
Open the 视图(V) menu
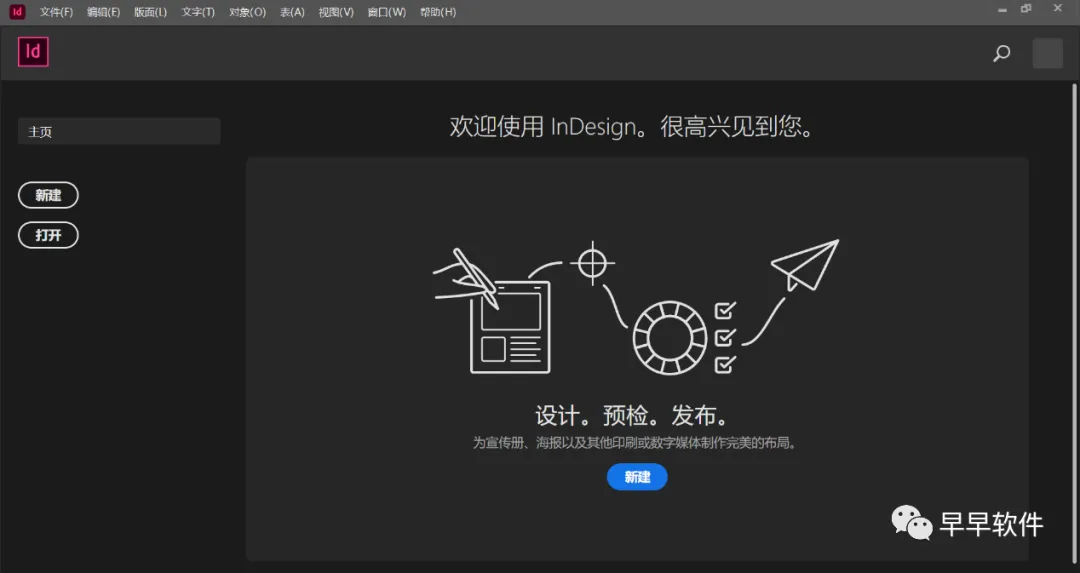(x=336, y=12)
